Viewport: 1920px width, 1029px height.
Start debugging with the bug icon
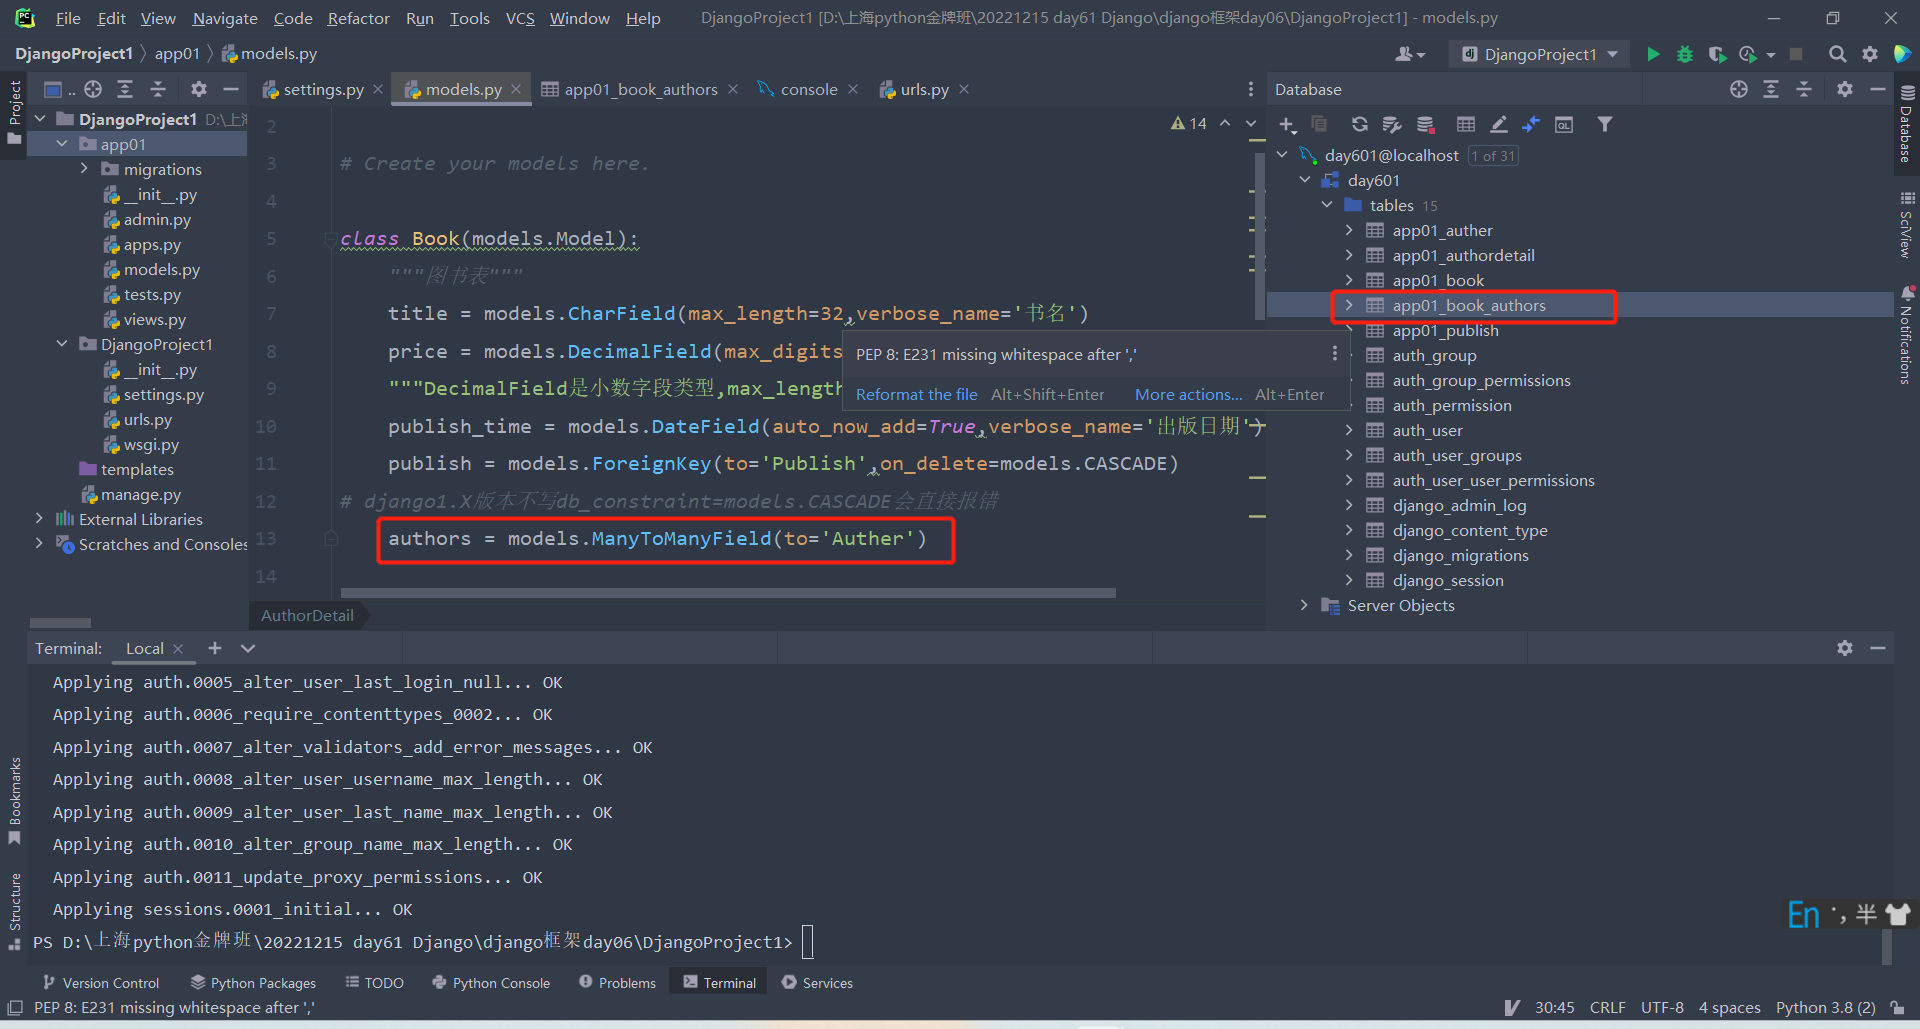tap(1685, 54)
